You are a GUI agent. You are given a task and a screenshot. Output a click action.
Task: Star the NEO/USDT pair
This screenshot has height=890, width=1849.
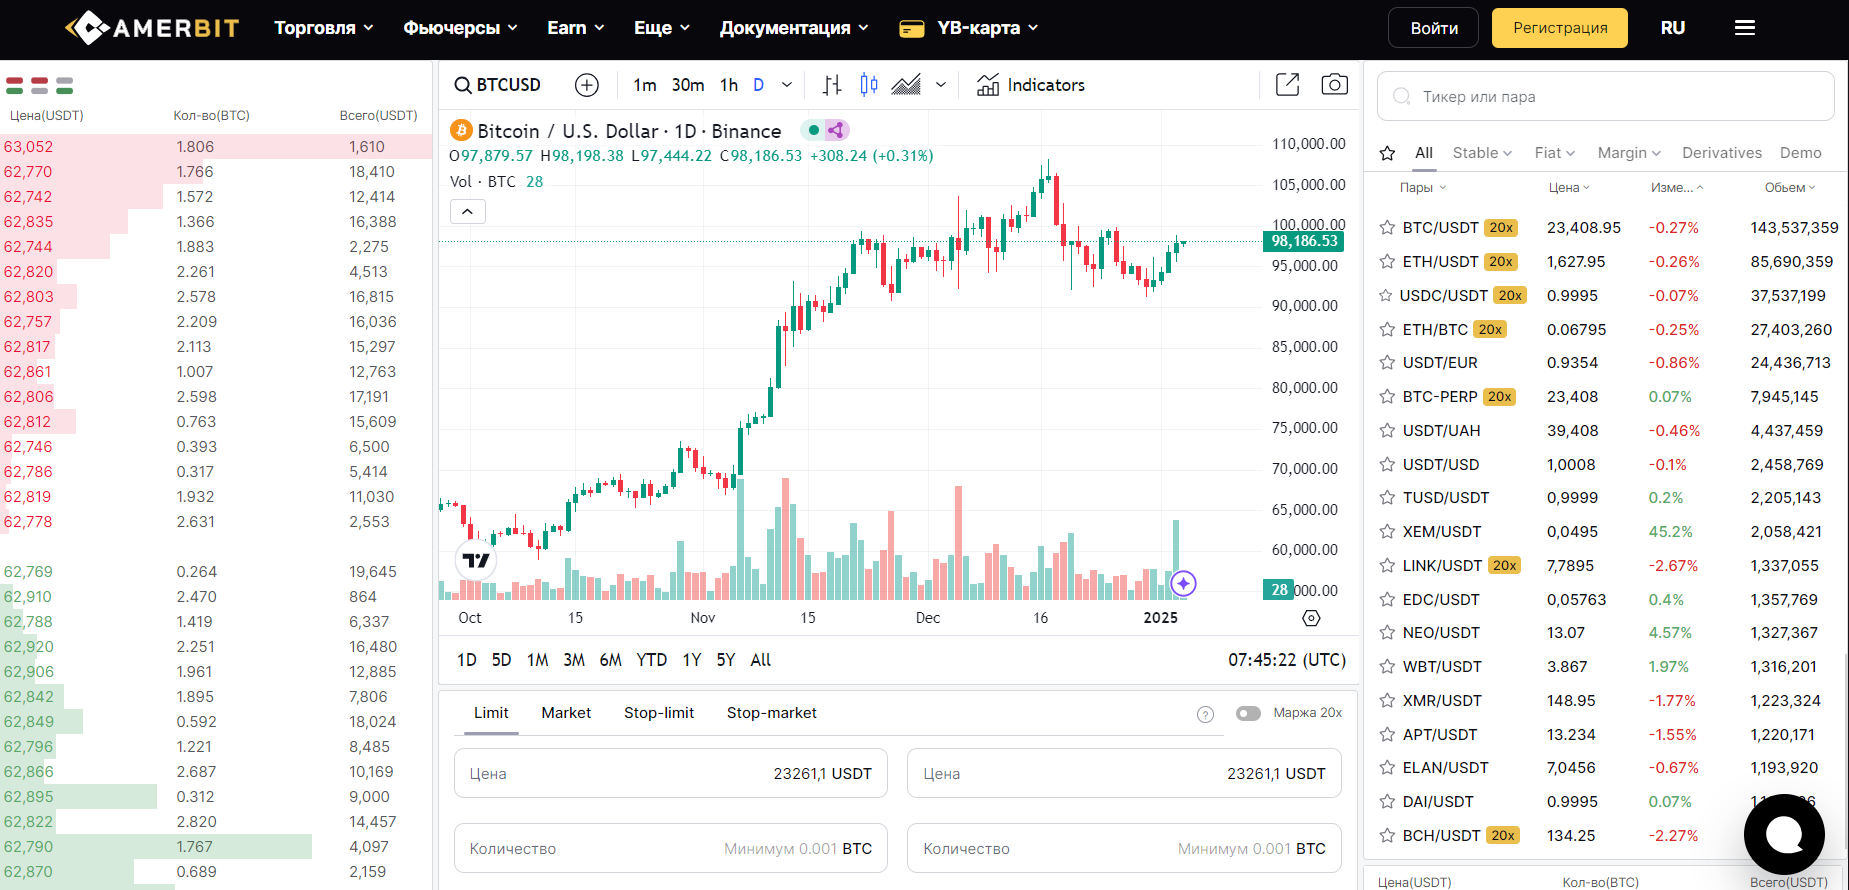click(1387, 633)
